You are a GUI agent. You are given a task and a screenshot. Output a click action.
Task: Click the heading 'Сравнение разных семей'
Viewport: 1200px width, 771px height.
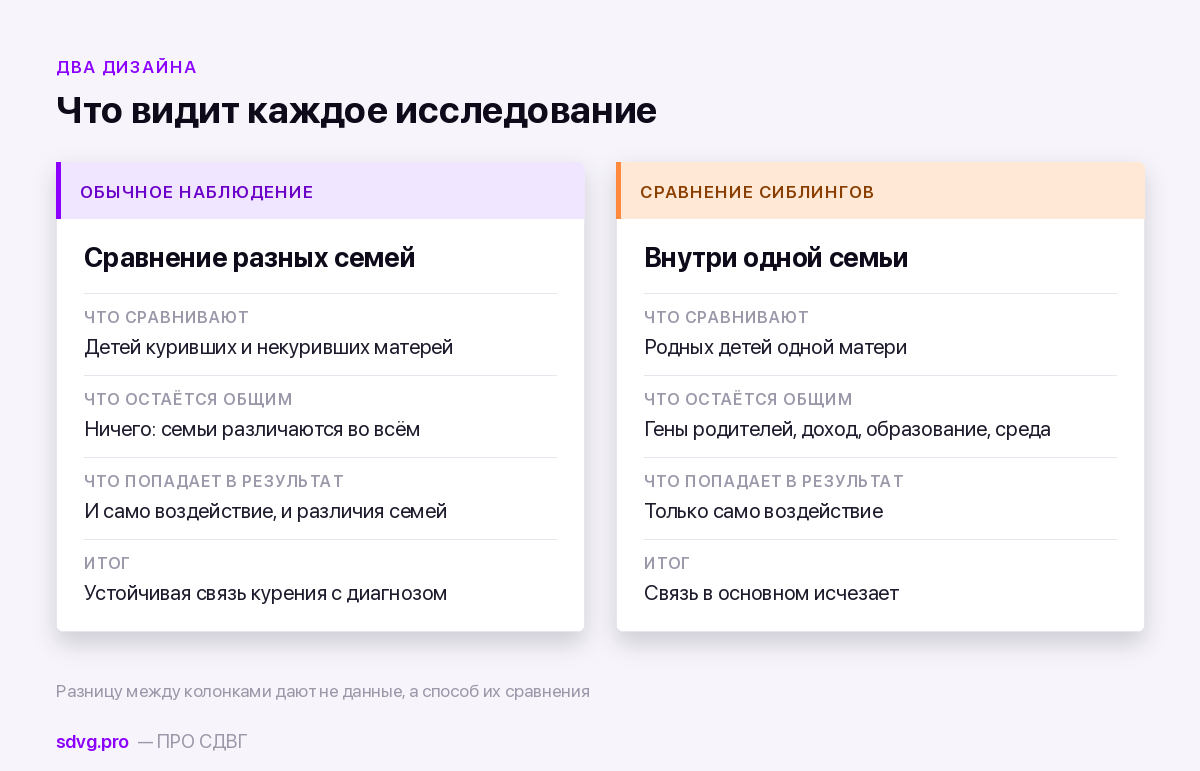249,258
